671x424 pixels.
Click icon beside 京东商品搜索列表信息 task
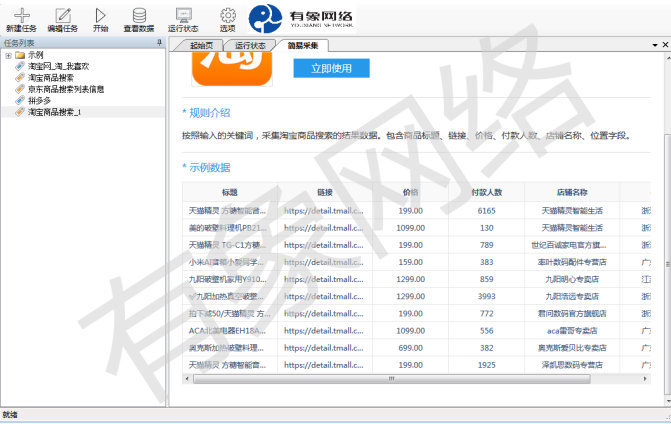point(20,89)
